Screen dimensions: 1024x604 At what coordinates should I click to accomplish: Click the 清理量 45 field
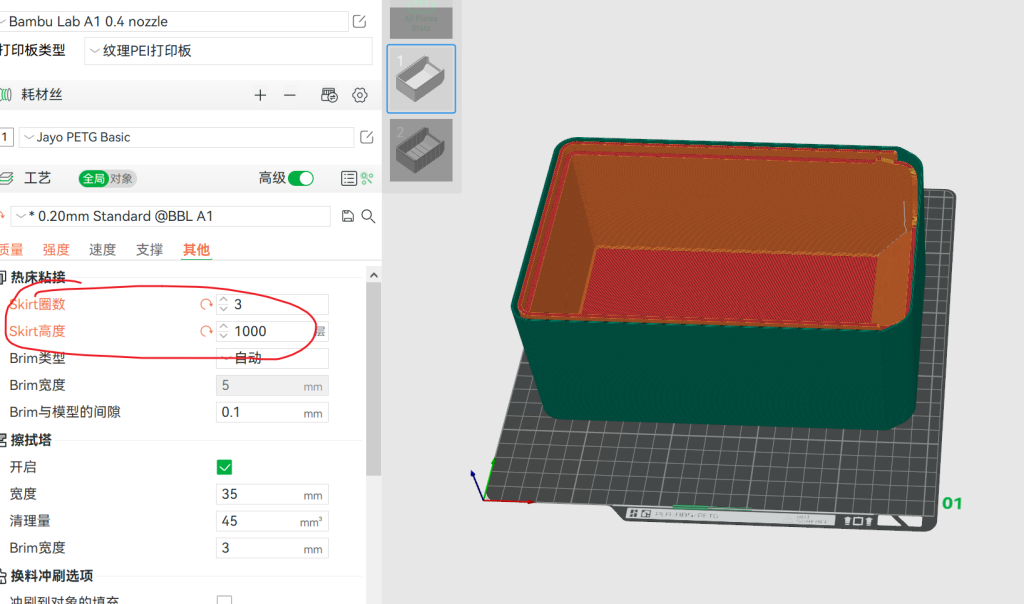tap(272, 521)
